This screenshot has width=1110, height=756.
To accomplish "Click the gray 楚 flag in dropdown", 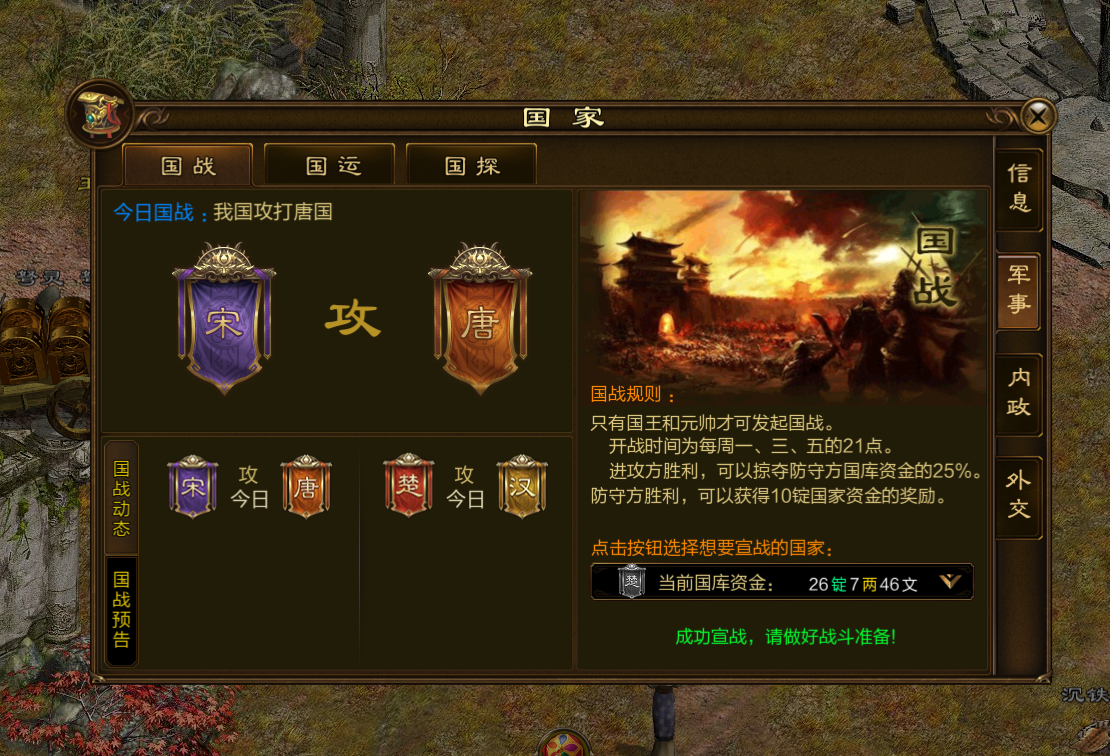I will point(631,582).
